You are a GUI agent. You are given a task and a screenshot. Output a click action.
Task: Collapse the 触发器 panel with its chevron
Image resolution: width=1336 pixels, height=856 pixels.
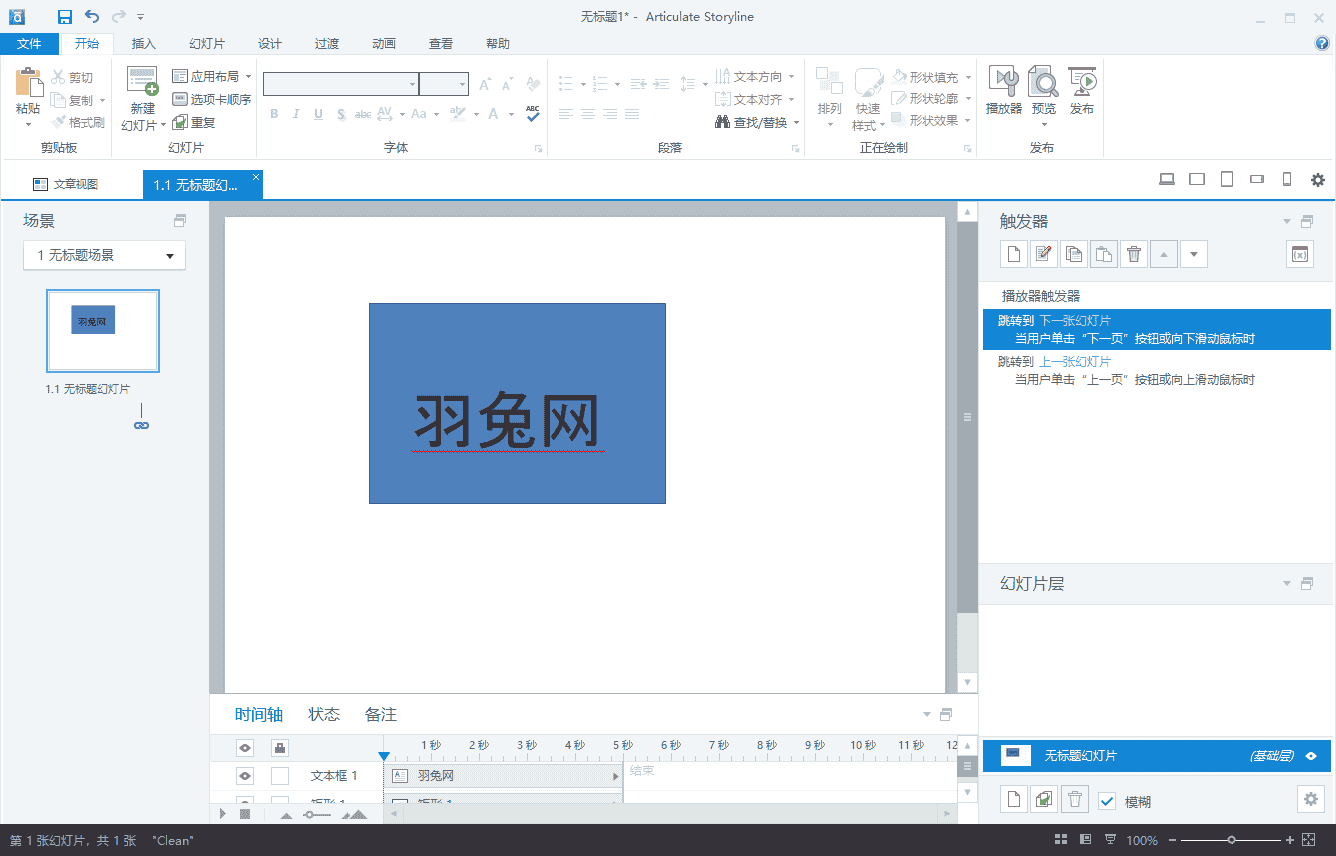pyautogui.click(x=1286, y=221)
